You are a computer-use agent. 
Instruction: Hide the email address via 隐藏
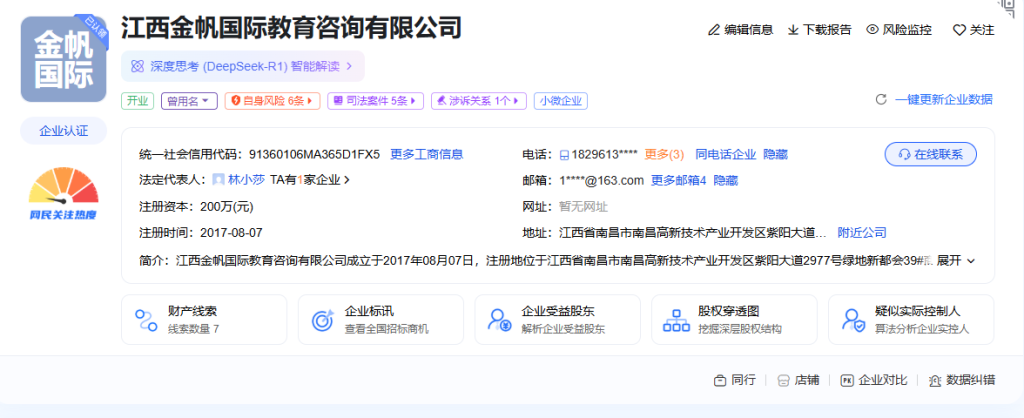click(725, 180)
